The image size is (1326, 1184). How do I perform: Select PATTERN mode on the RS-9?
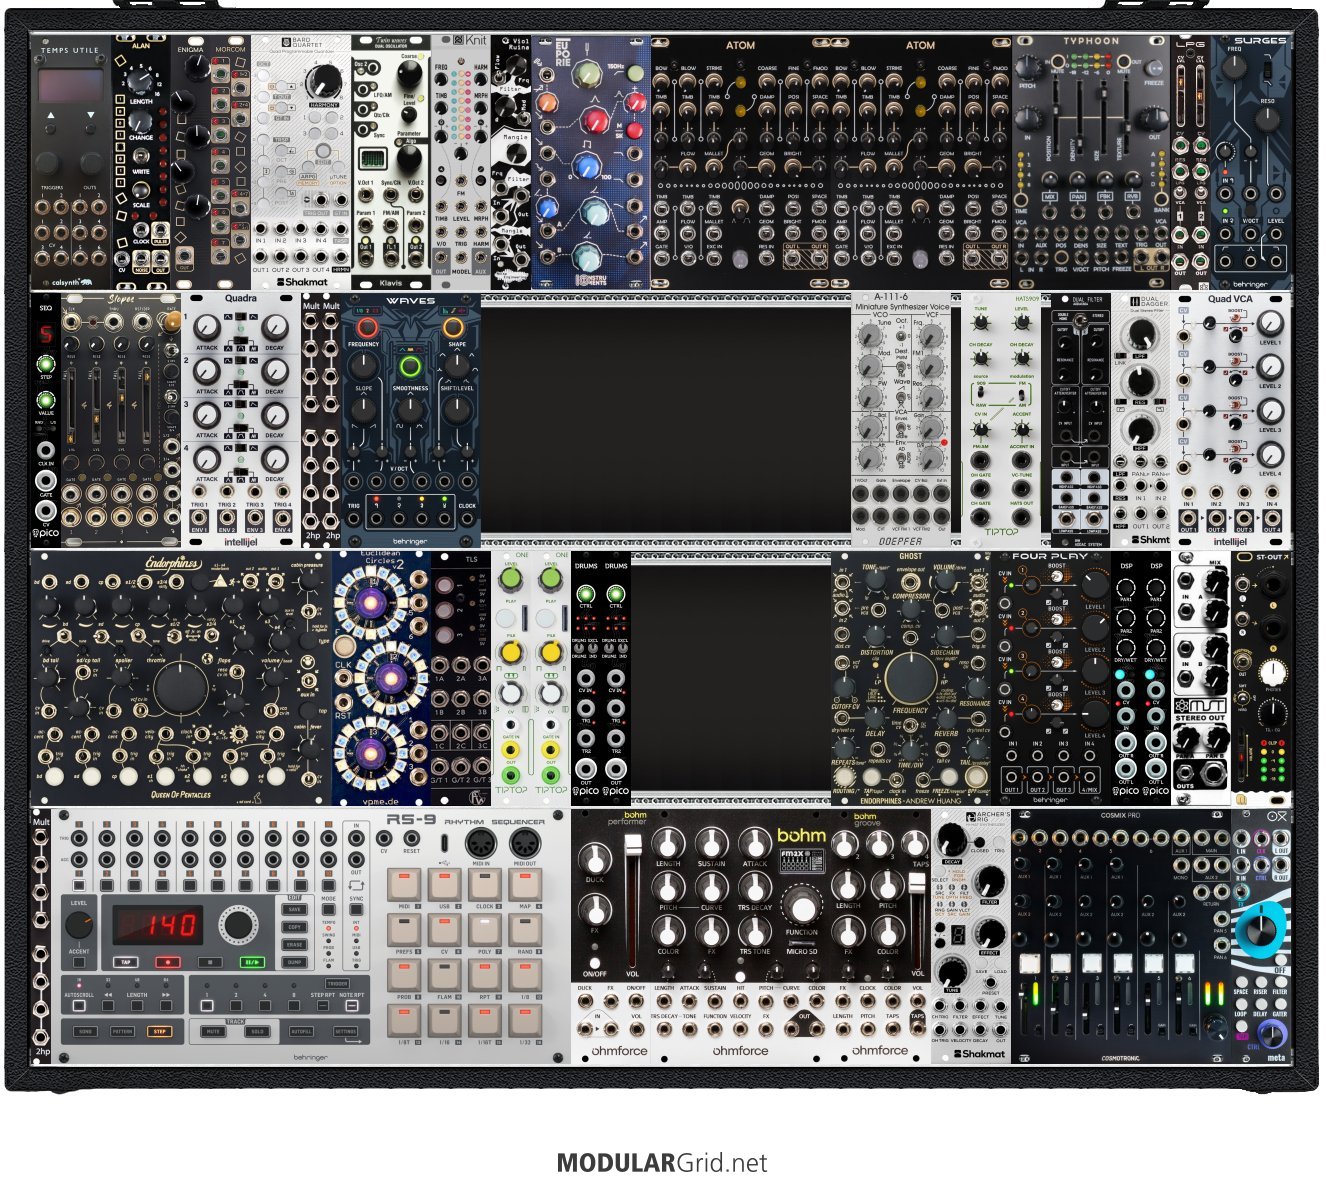pos(123,1031)
